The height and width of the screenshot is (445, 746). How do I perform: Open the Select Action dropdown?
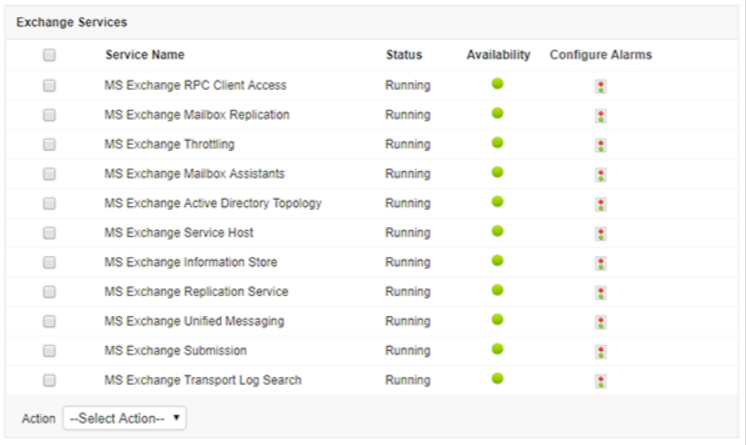click(124, 418)
